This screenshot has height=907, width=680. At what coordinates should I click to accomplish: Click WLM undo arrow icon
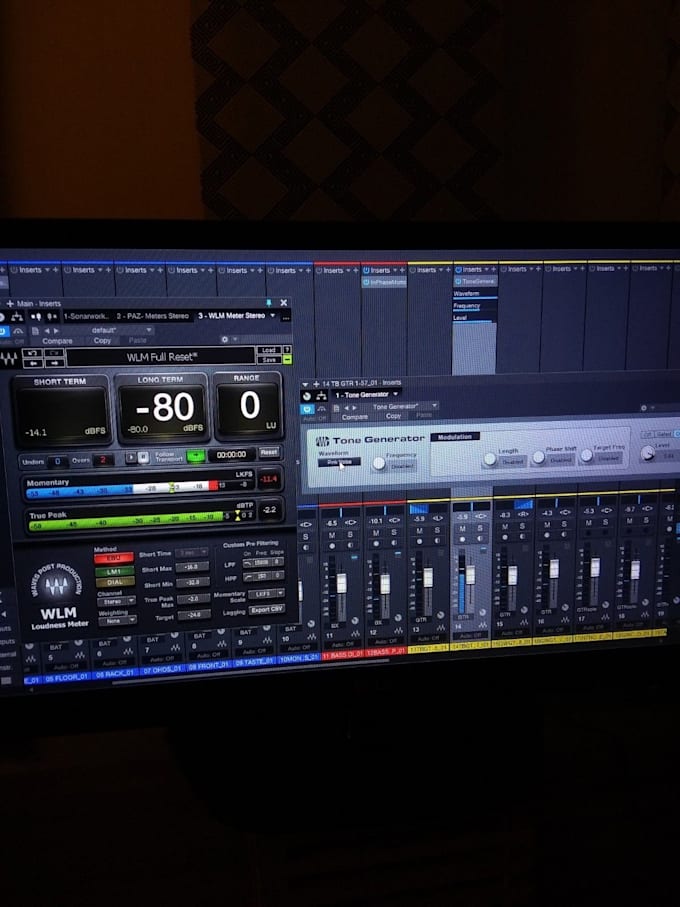(32, 353)
